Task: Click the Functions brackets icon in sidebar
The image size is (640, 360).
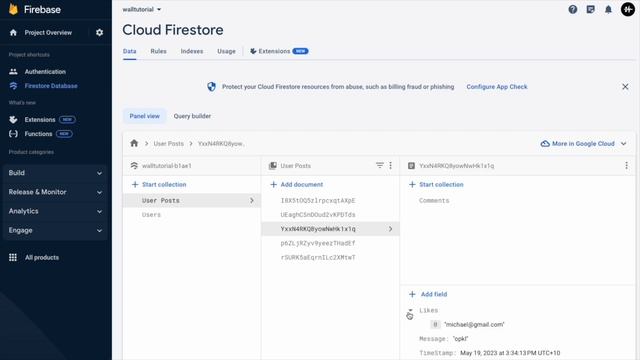Action: [13, 134]
